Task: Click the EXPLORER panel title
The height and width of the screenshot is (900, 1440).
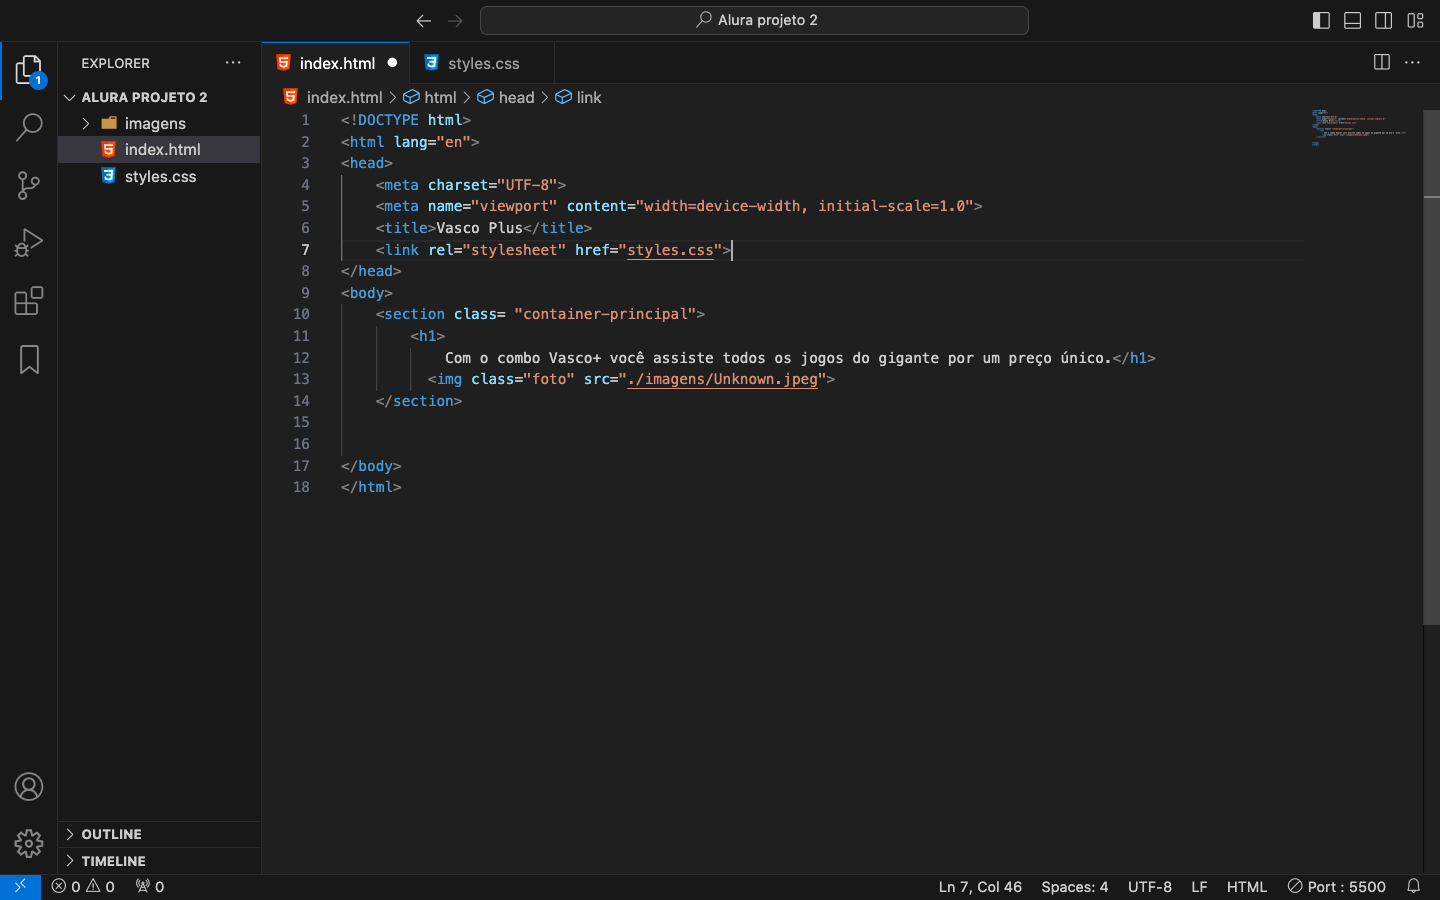Action: [x=115, y=63]
